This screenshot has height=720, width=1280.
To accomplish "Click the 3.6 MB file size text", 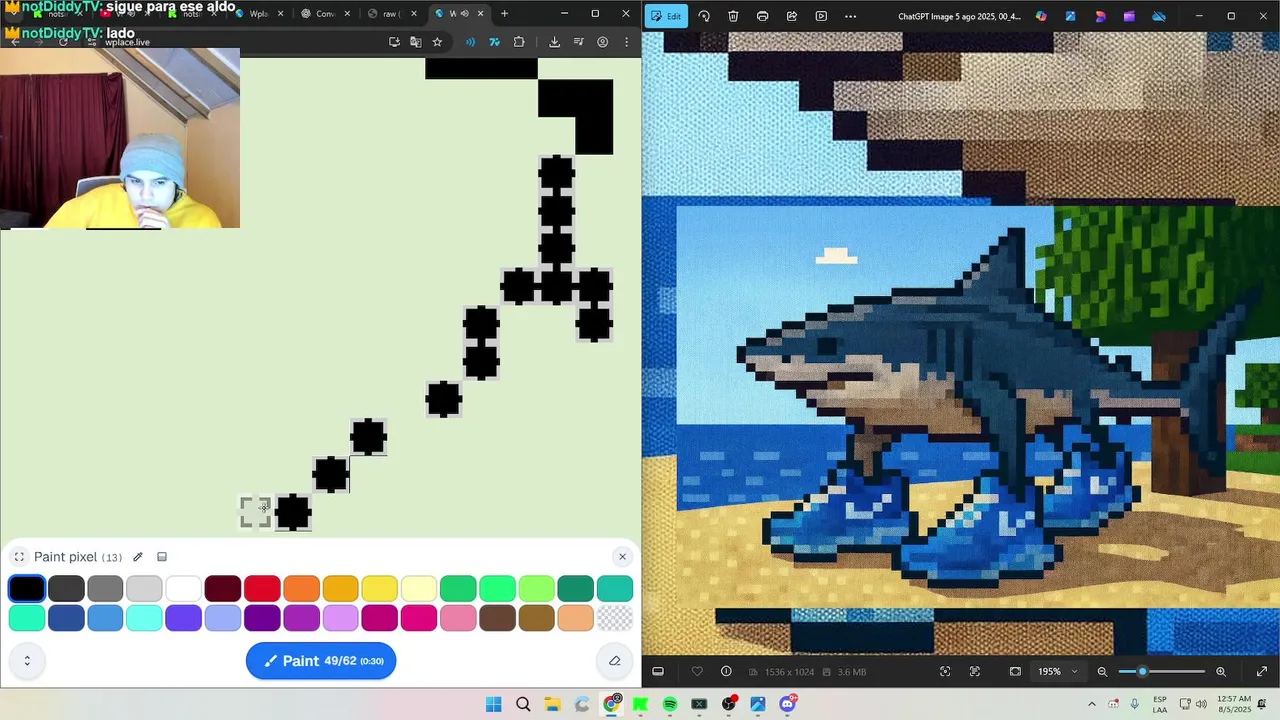I will click(x=851, y=672).
